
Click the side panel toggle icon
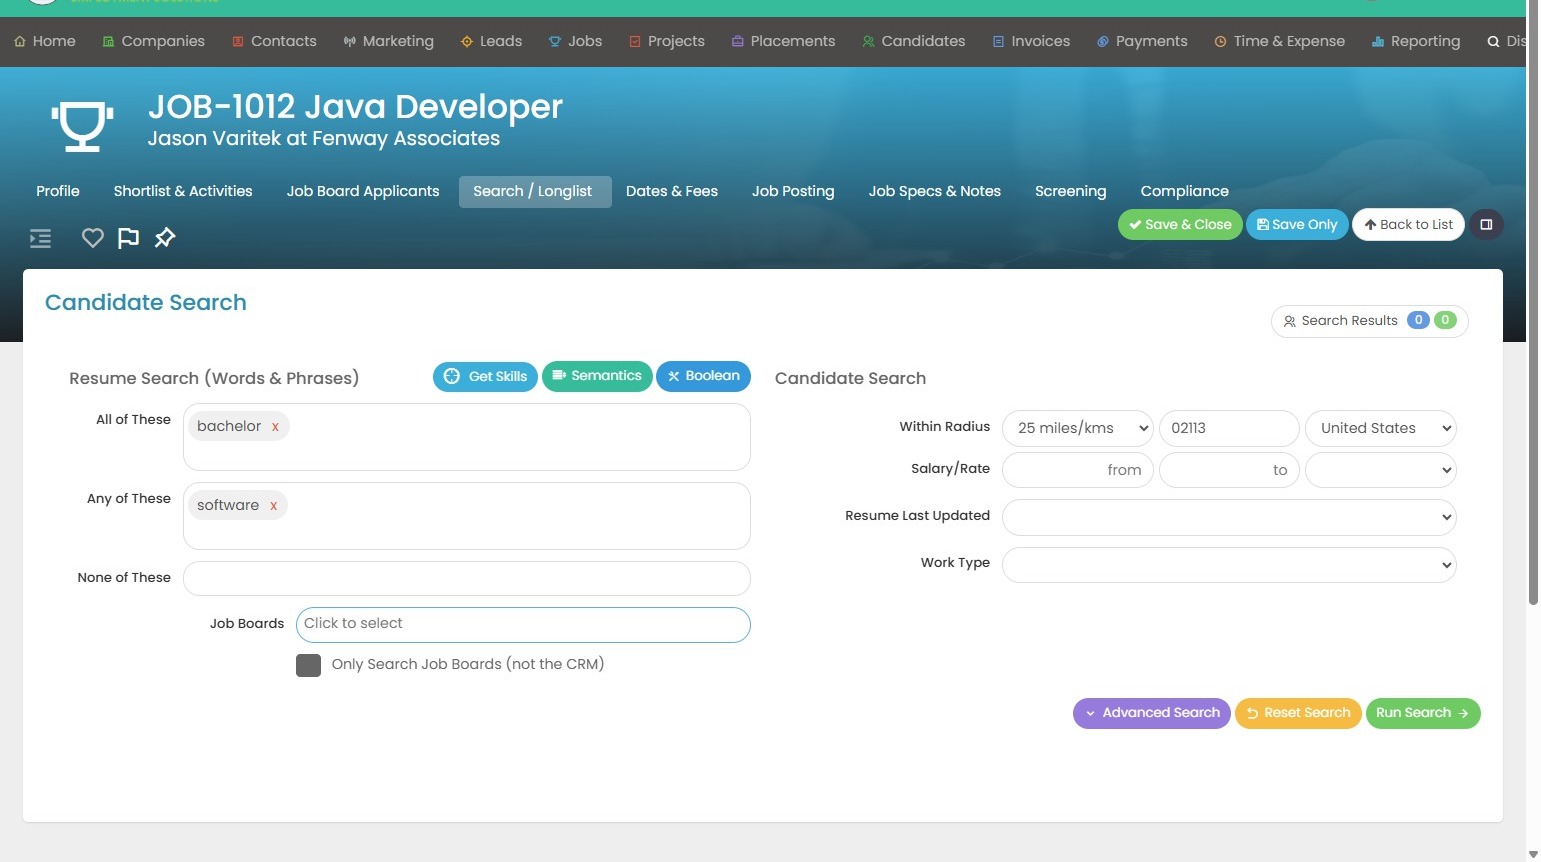pyautogui.click(x=1486, y=225)
